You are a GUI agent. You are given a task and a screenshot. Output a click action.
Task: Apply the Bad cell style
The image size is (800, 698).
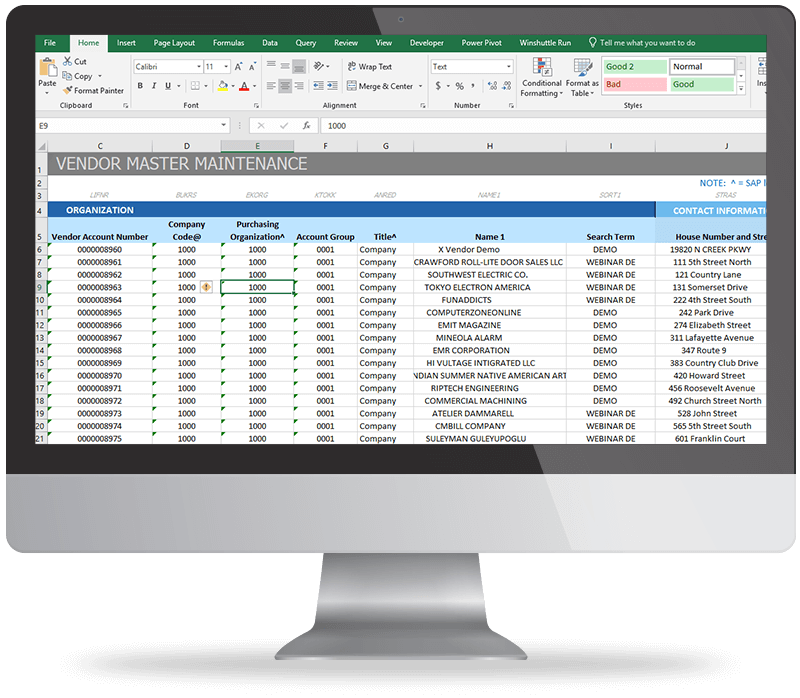pos(635,84)
